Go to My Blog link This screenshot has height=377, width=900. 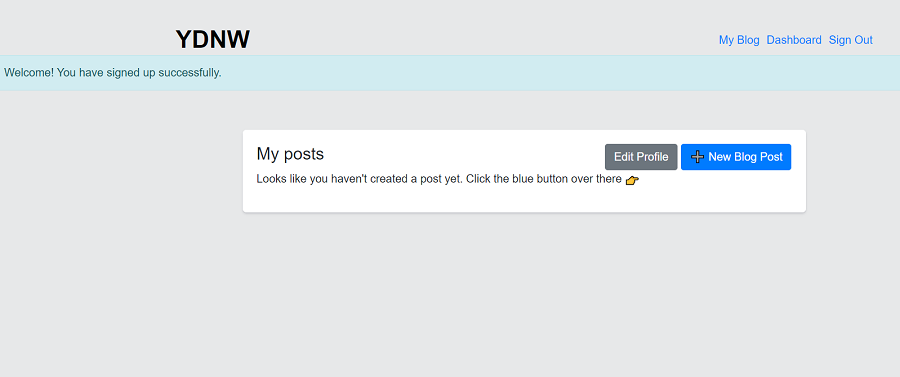pos(739,40)
